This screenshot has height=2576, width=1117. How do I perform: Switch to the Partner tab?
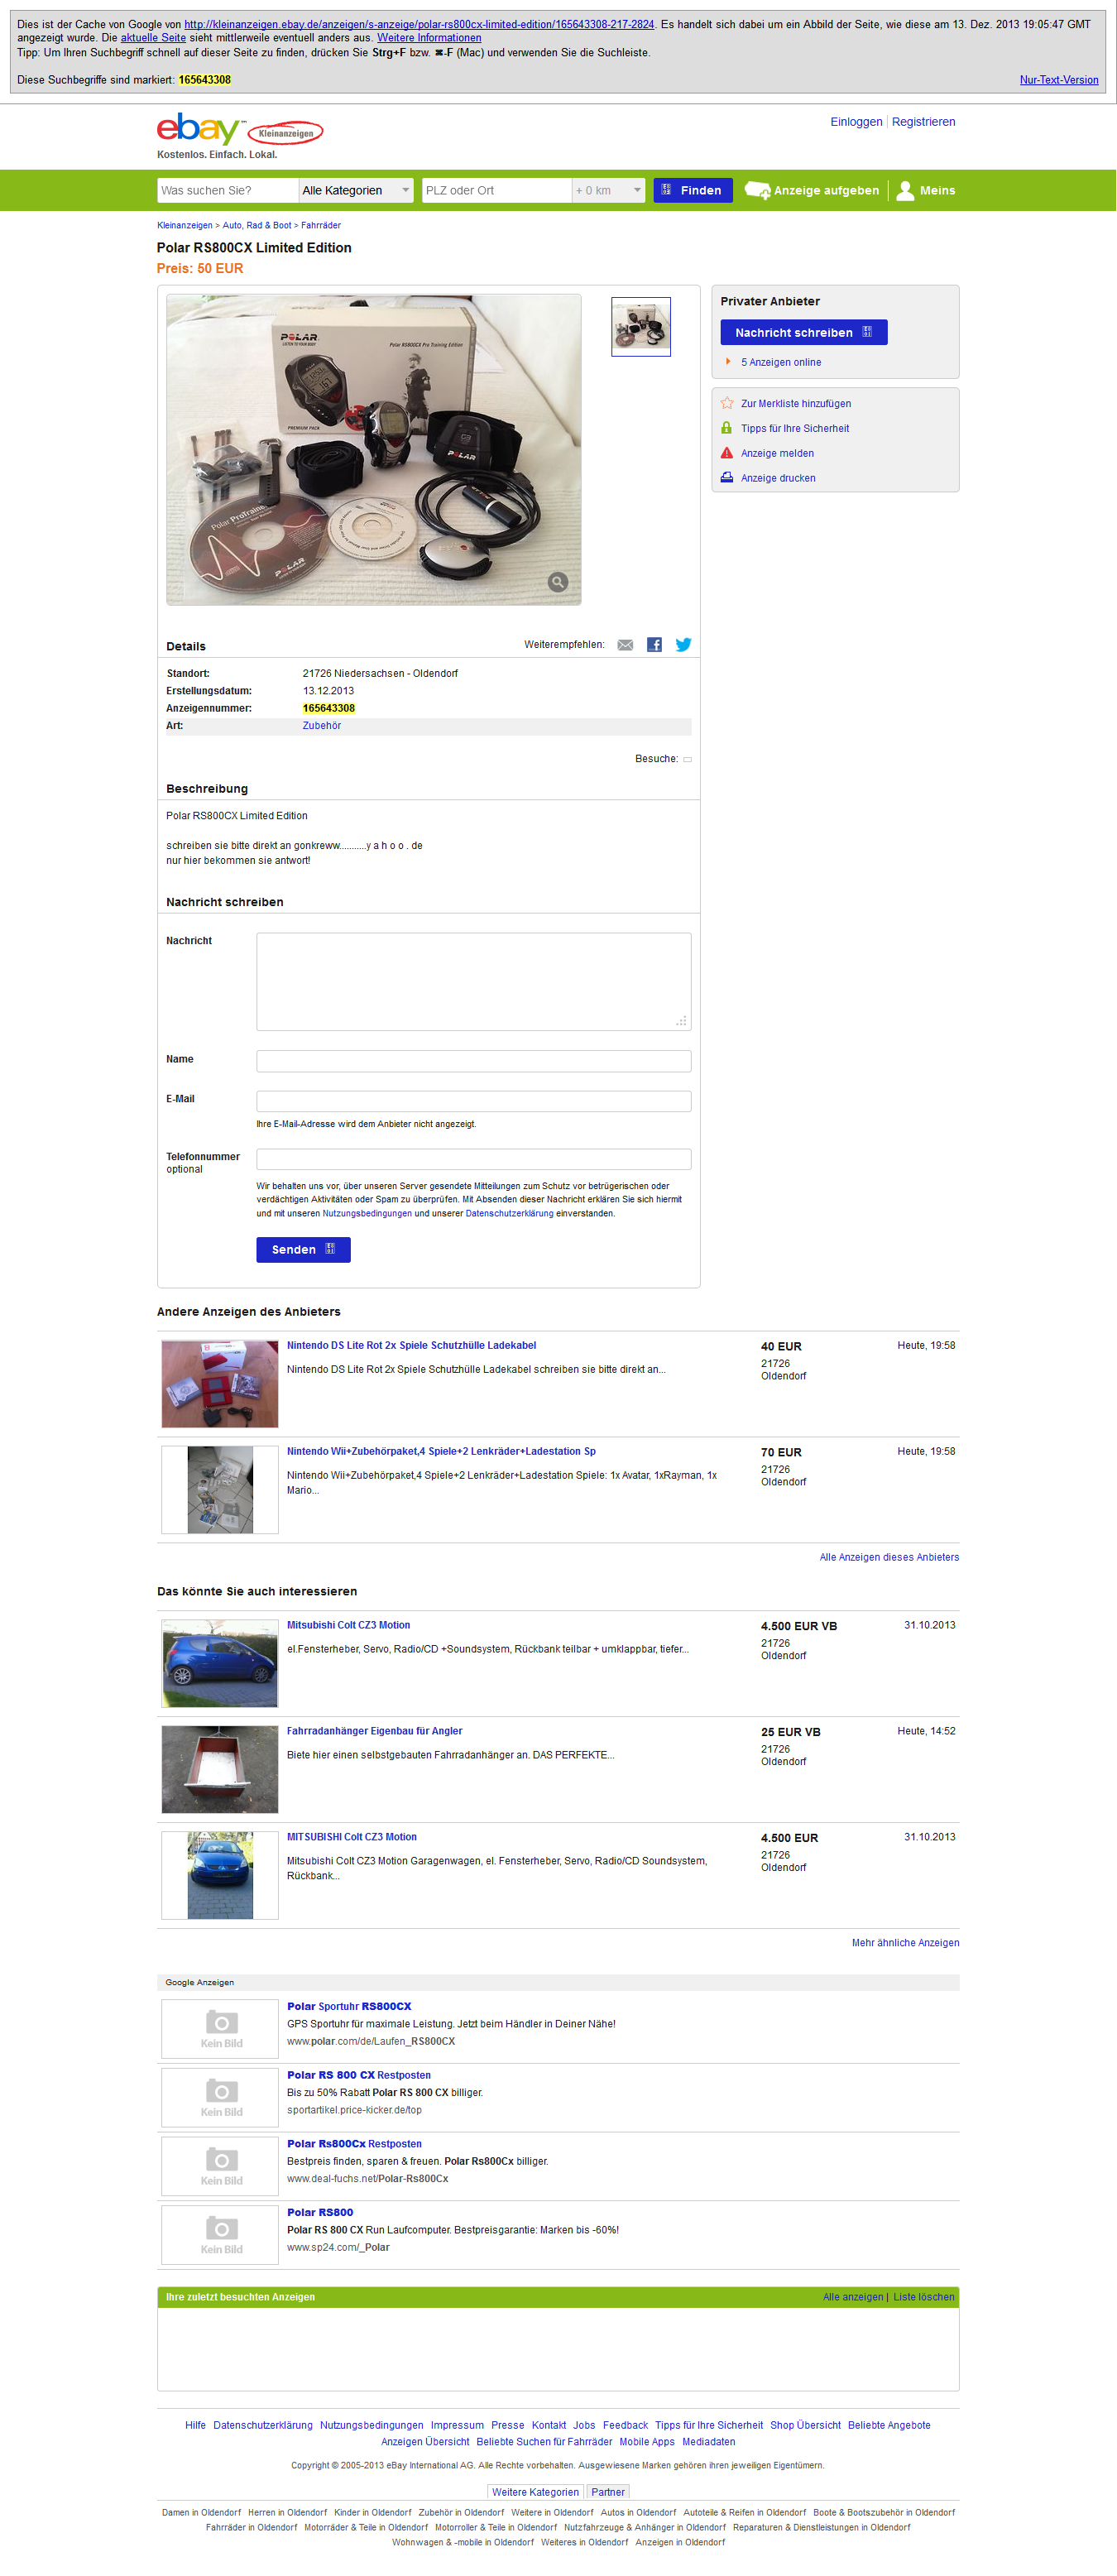click(608, 2492)
